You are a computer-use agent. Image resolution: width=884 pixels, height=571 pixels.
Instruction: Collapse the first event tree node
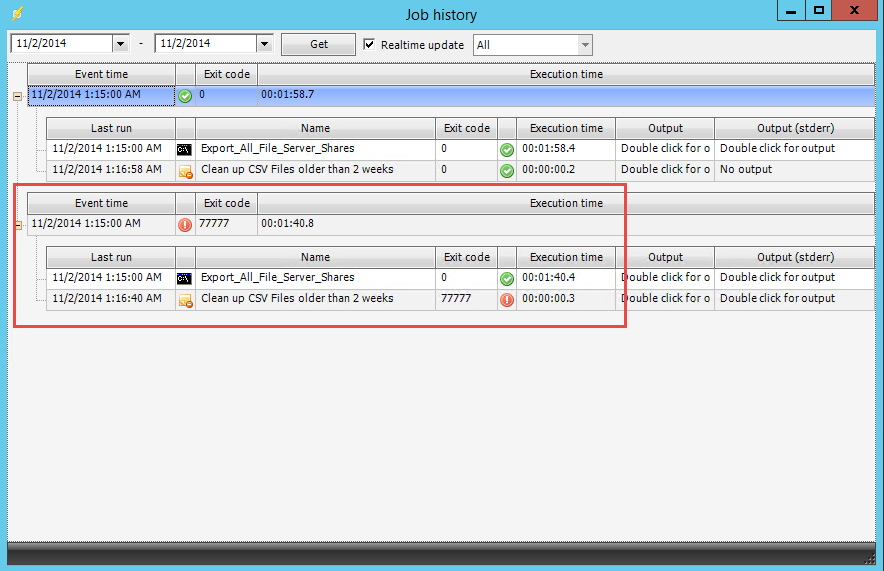(17, 96)
